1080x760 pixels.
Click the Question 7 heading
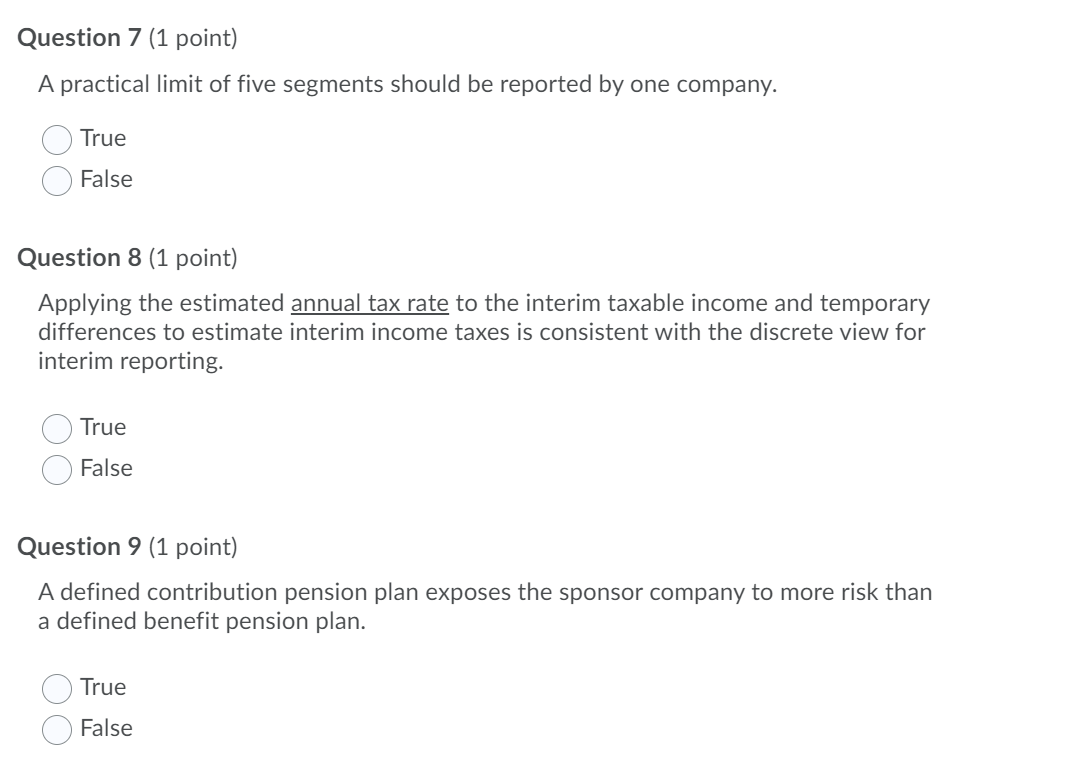tap(75, 38)
